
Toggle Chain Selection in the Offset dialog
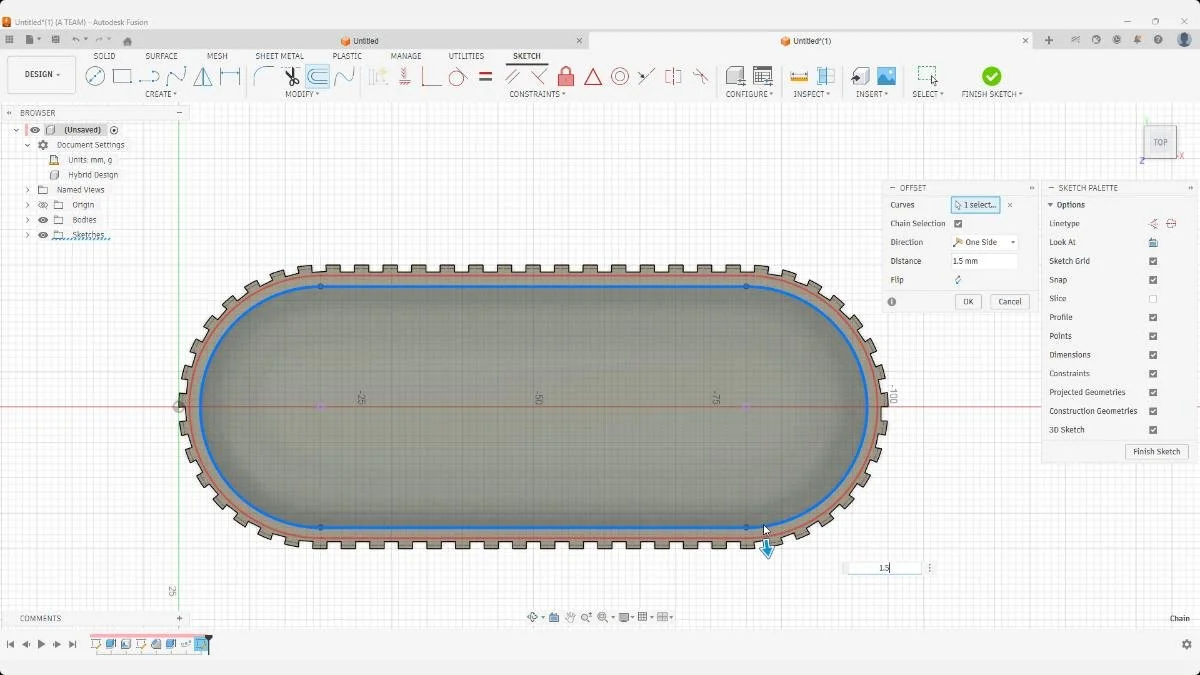click(958, 223)
